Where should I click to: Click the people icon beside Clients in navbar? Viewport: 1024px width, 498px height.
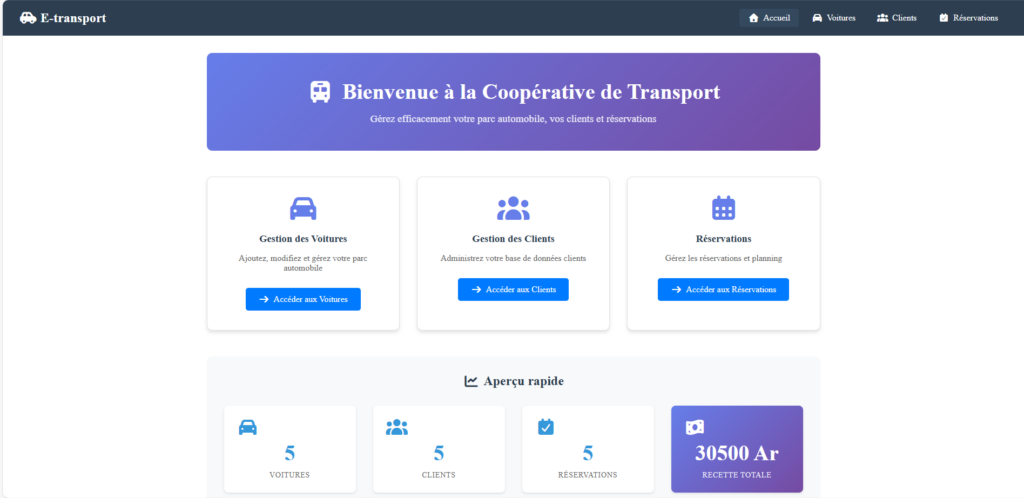coord(882,18)
